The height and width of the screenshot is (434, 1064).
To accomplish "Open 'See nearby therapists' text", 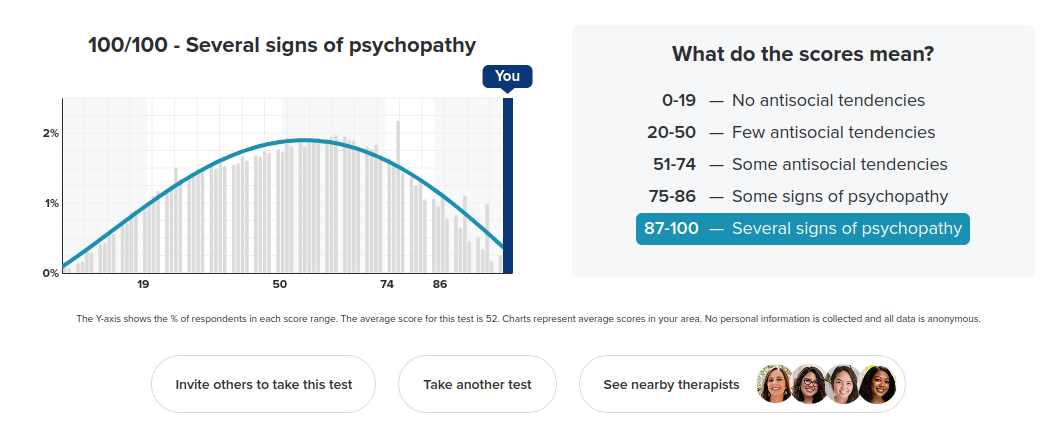I will tap(671, 384).
